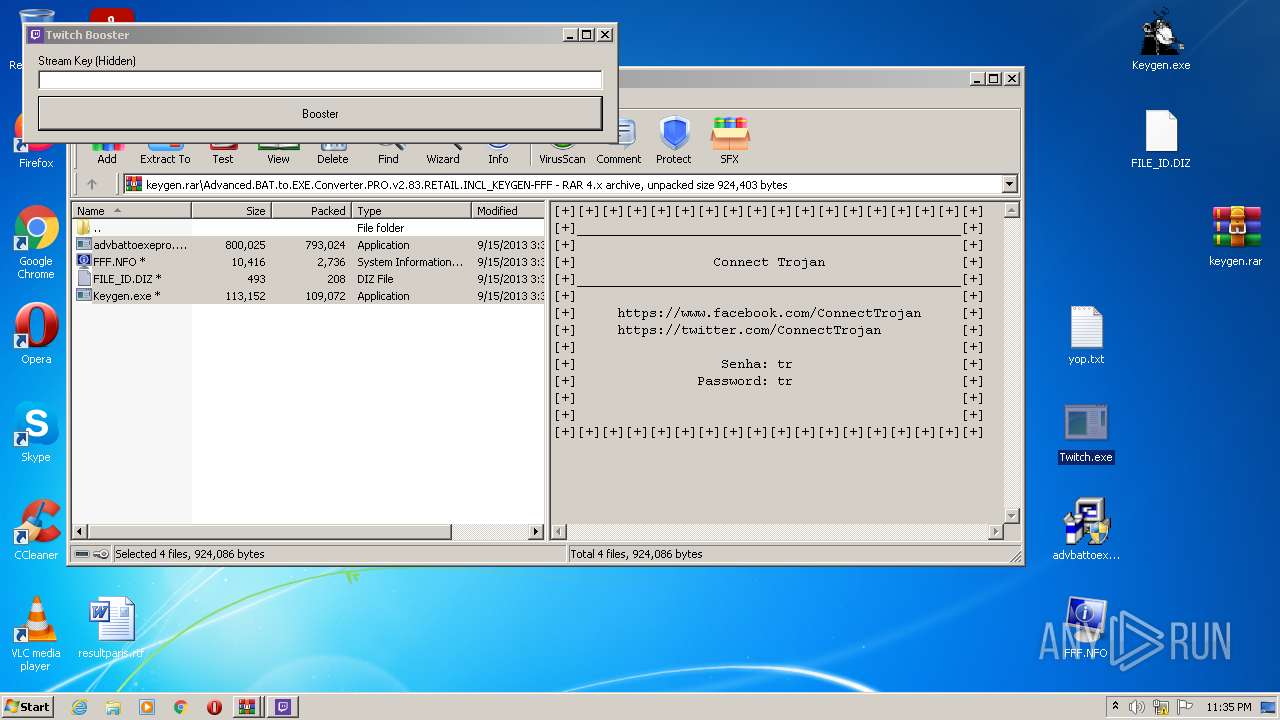This screenshot has height=720, width=1280.
Task: Expand the archive path dropdown
Action: point(1009,184)
